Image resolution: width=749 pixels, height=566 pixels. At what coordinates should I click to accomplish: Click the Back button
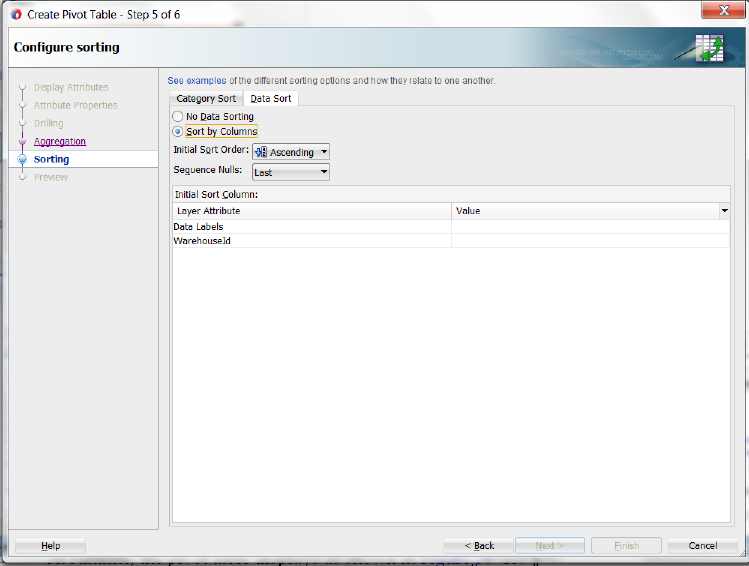(479, 545)
